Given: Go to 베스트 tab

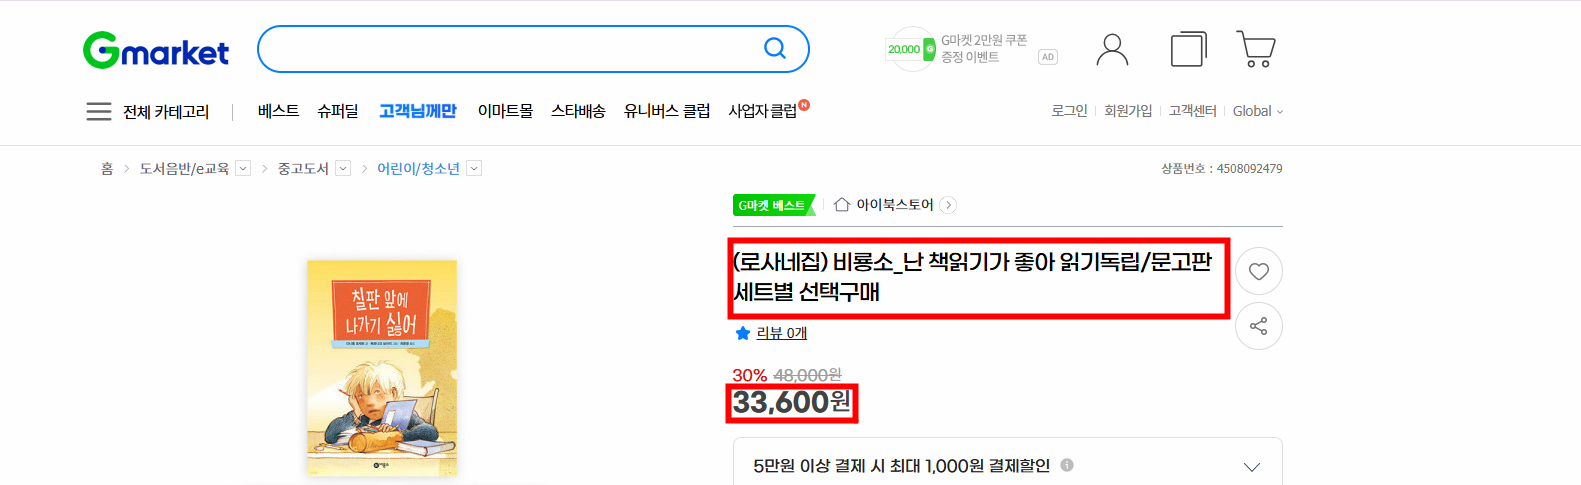Looking at the screenshot, I should pos(278,111).
